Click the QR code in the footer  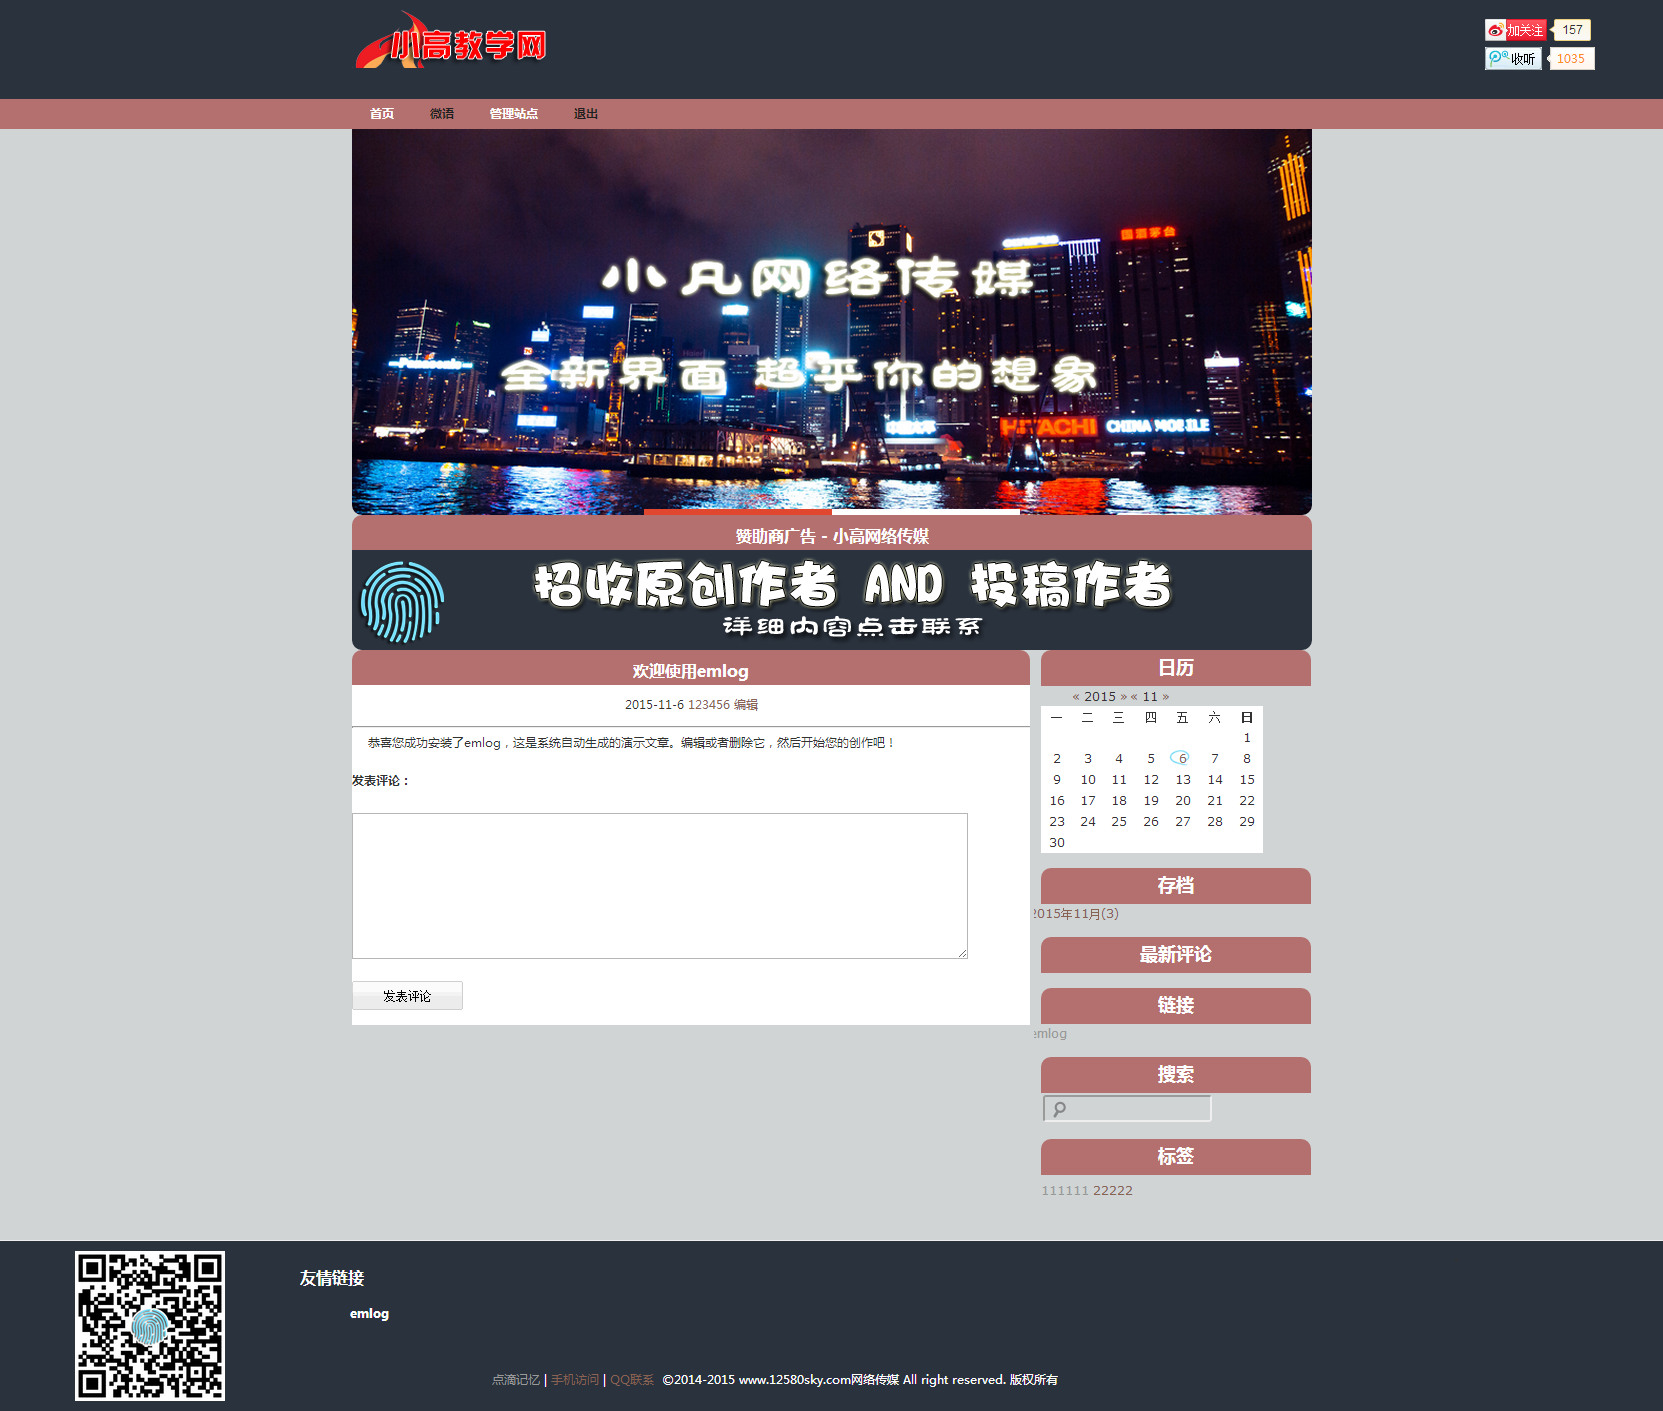click(x=150, y=1325)
